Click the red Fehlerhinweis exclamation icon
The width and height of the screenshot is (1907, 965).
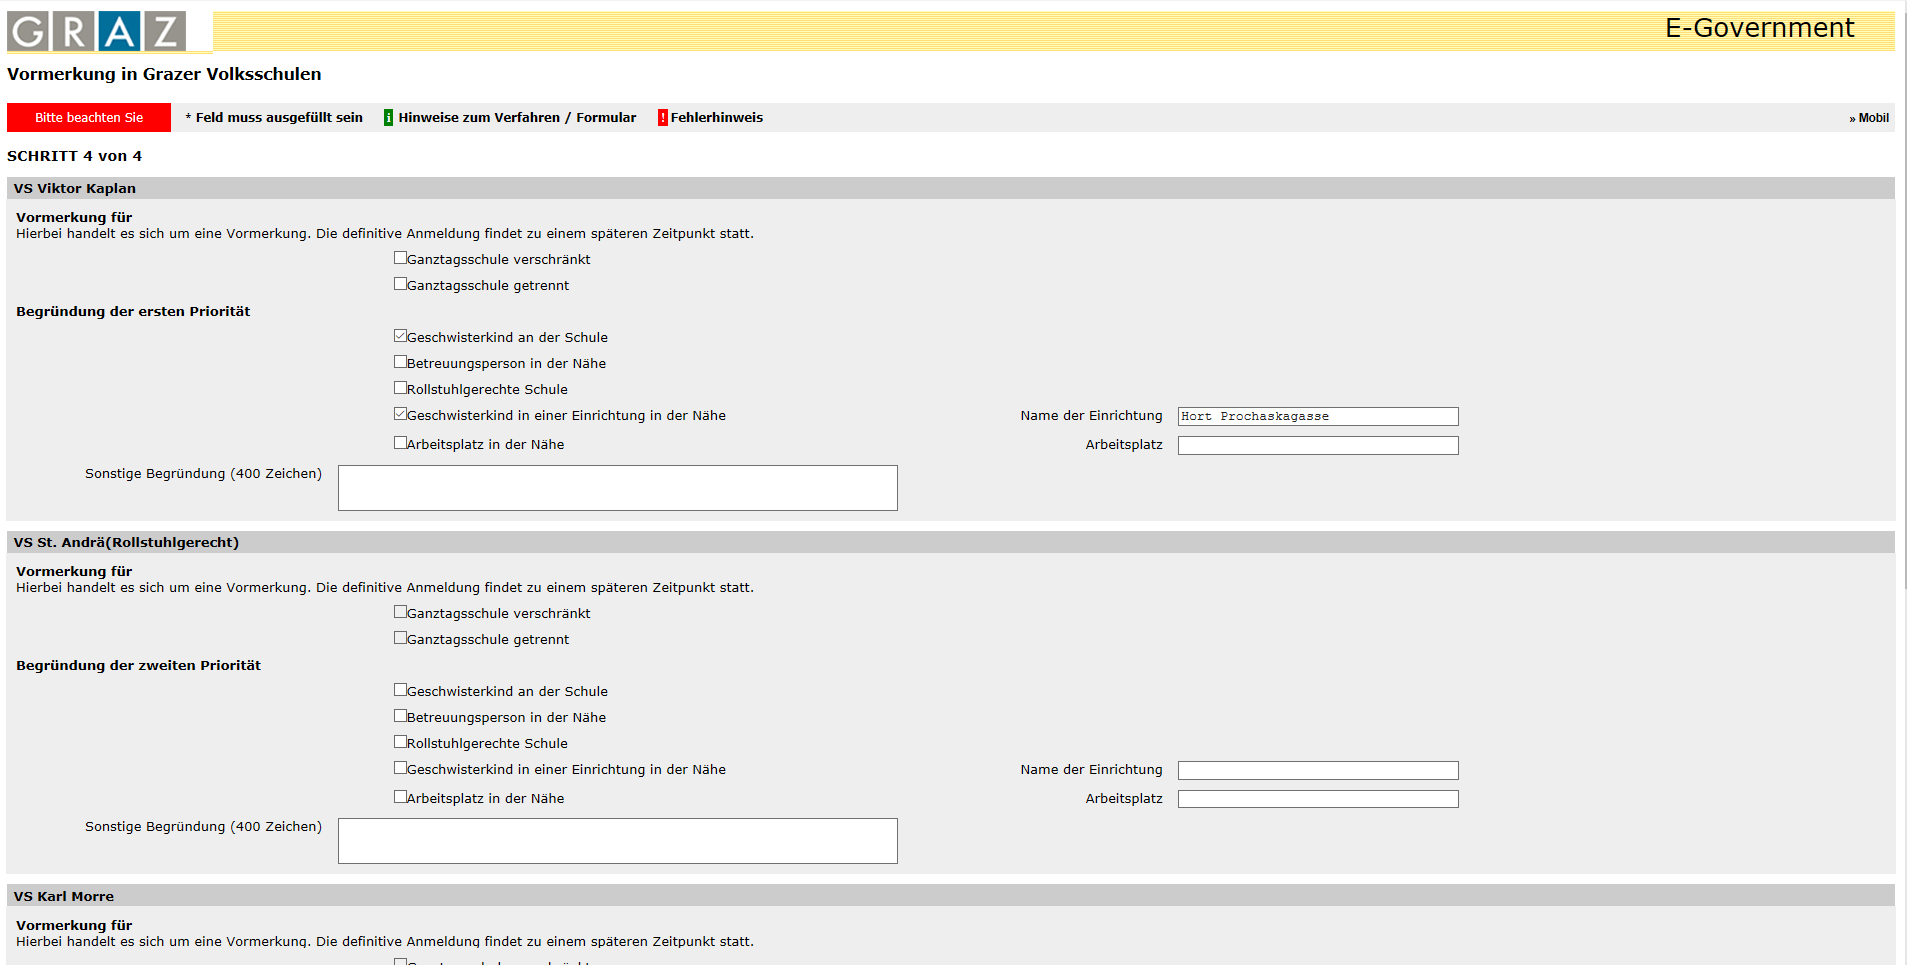(x=662, y=118)
